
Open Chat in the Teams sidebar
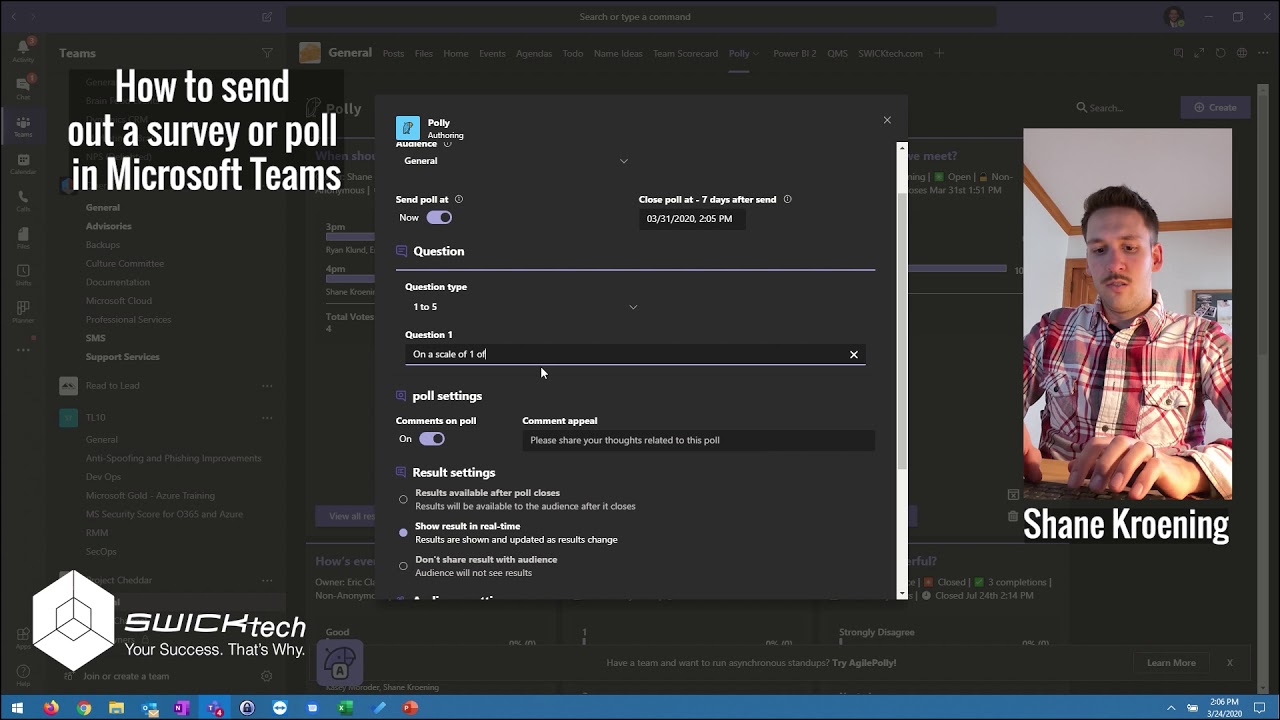[23, 87]
